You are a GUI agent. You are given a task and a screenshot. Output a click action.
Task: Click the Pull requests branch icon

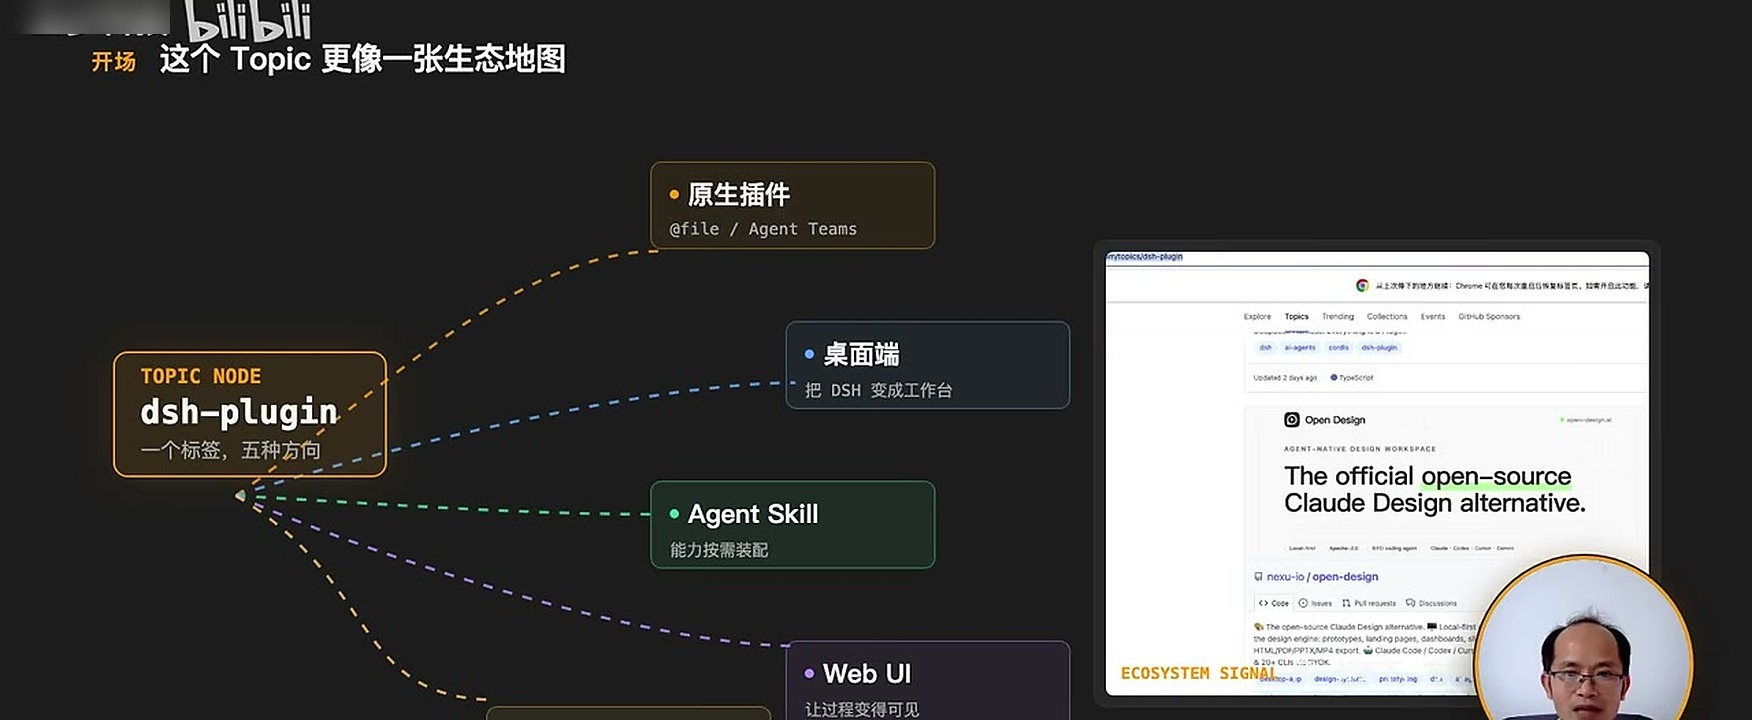1346,603
